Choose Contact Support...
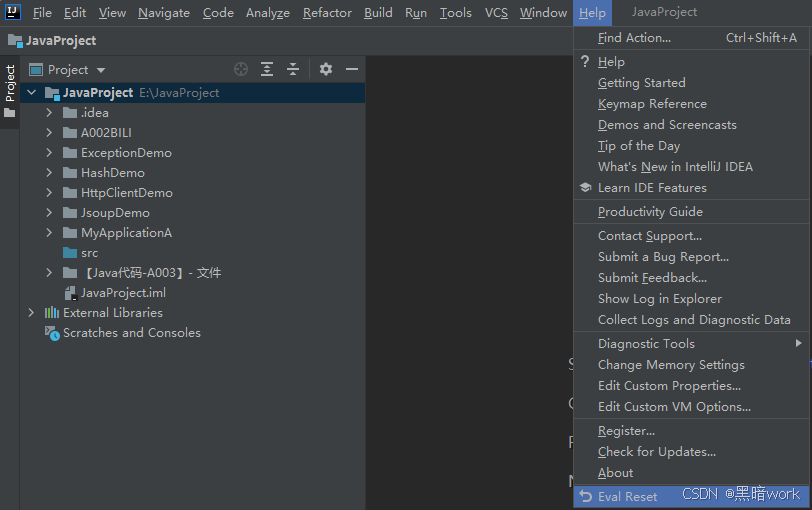812x510 pixels. pyautogui.click(x=691, y=236)
